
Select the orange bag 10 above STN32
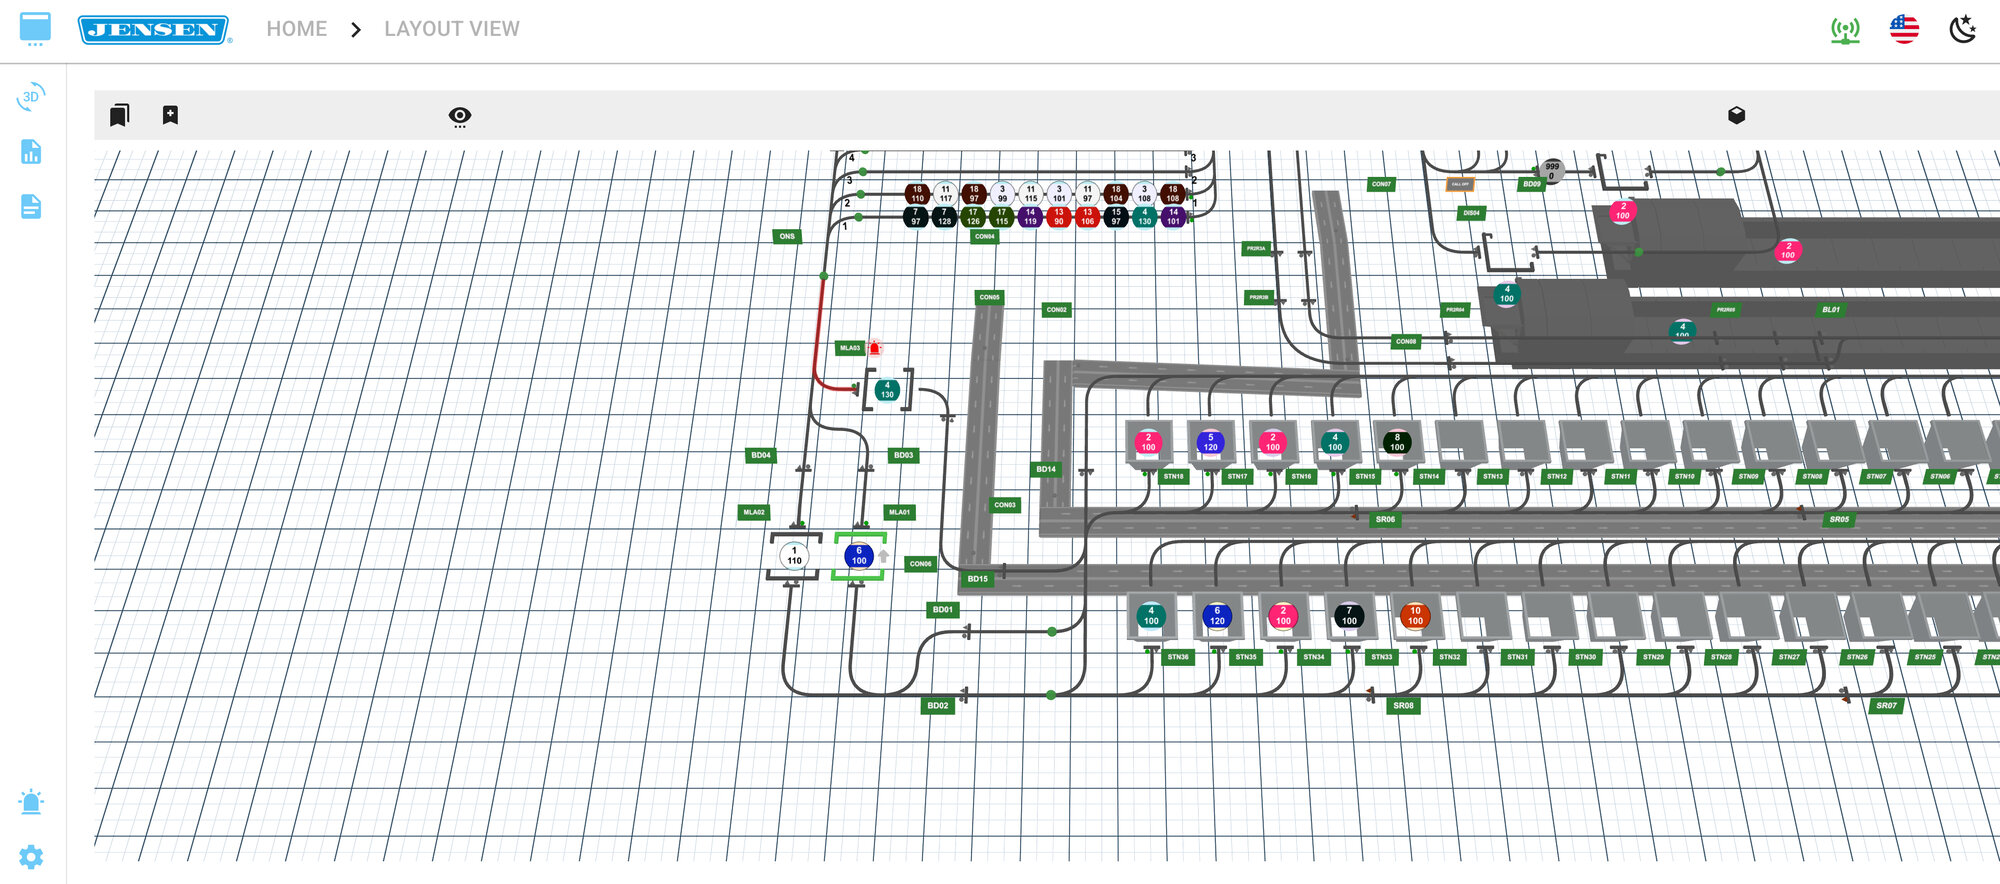[1415, 616]
